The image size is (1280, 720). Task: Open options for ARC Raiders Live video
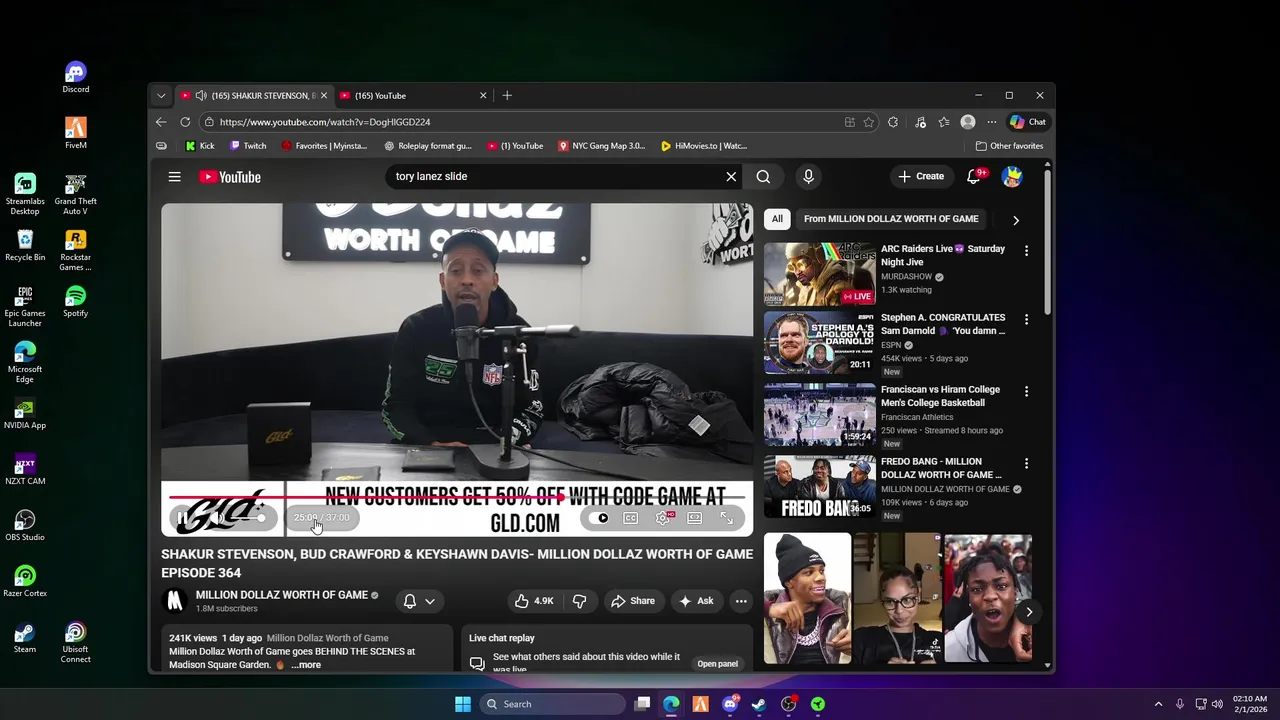[x=1026, y=251]
